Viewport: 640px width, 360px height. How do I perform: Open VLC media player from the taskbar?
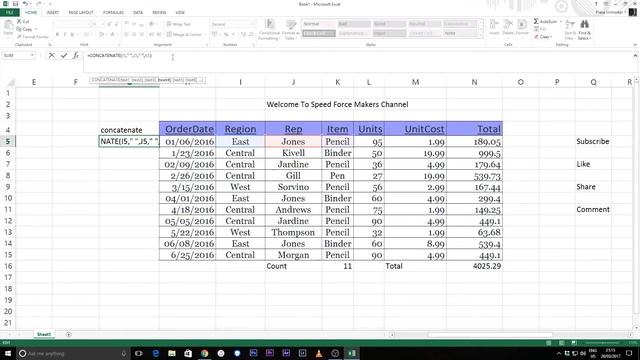click(319, 353)
